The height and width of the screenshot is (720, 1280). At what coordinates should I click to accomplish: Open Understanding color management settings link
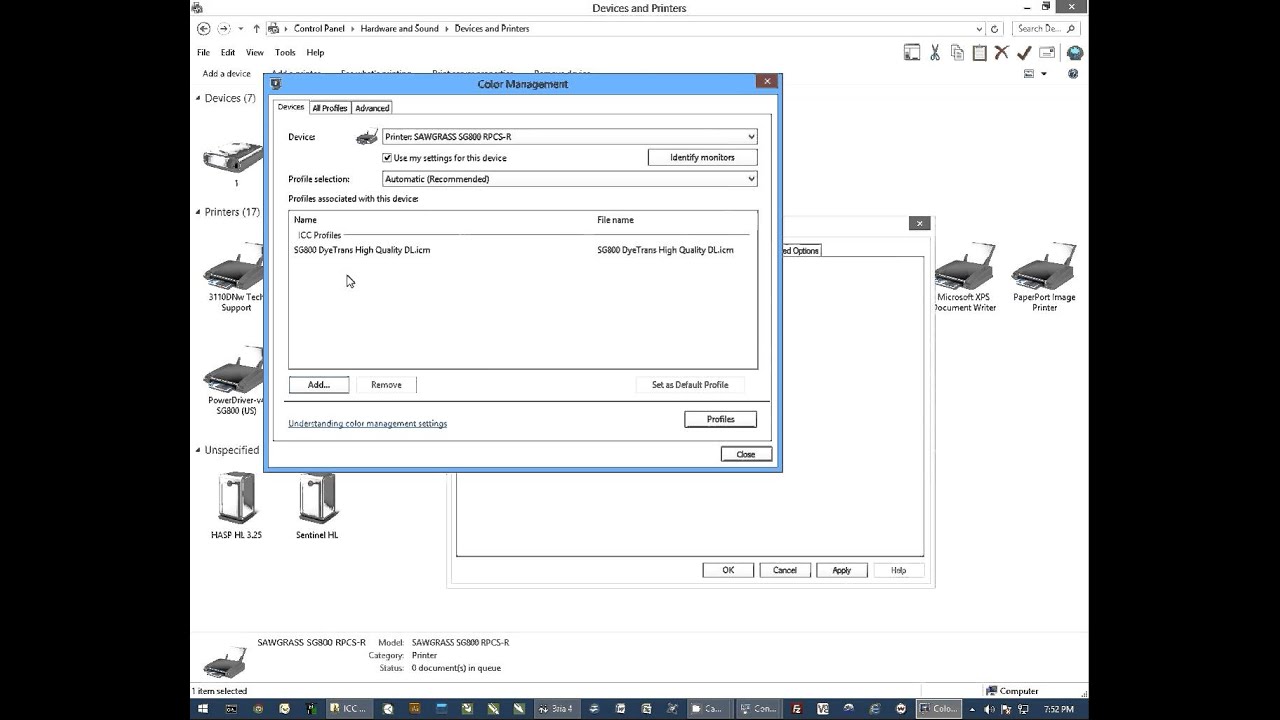pos(367,424)
